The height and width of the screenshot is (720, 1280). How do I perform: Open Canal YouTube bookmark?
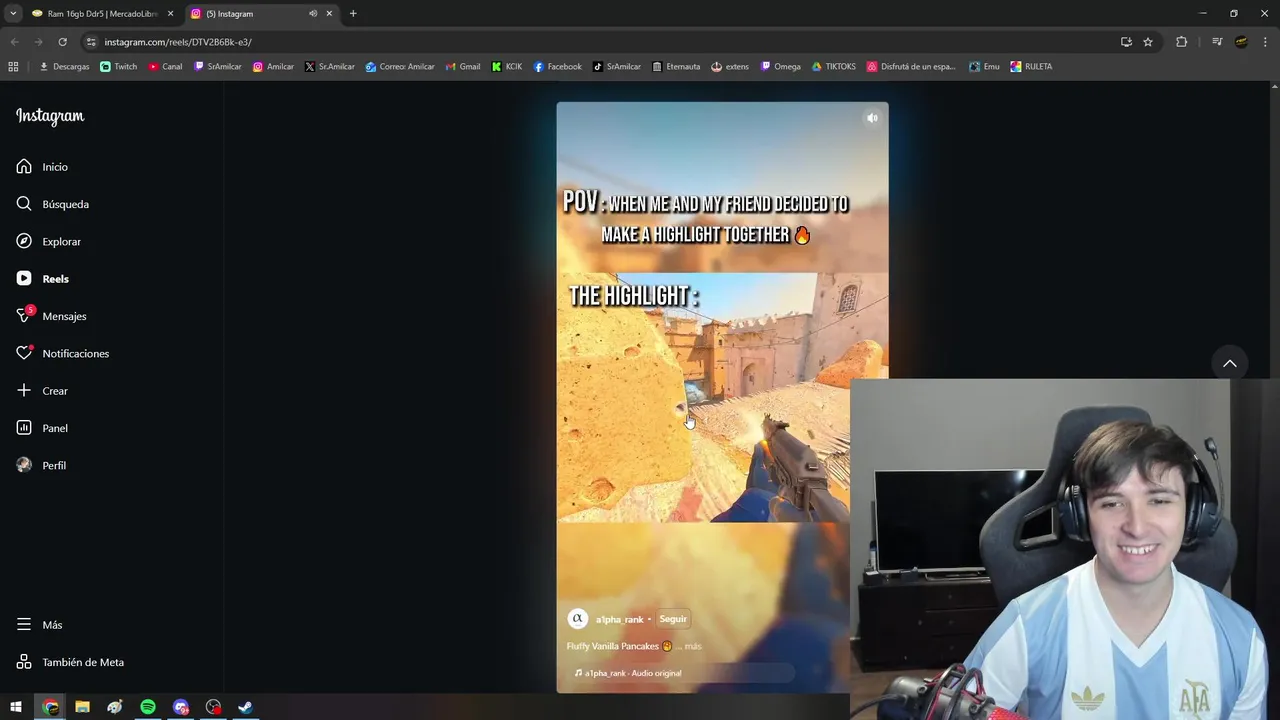tap(165, 67)
